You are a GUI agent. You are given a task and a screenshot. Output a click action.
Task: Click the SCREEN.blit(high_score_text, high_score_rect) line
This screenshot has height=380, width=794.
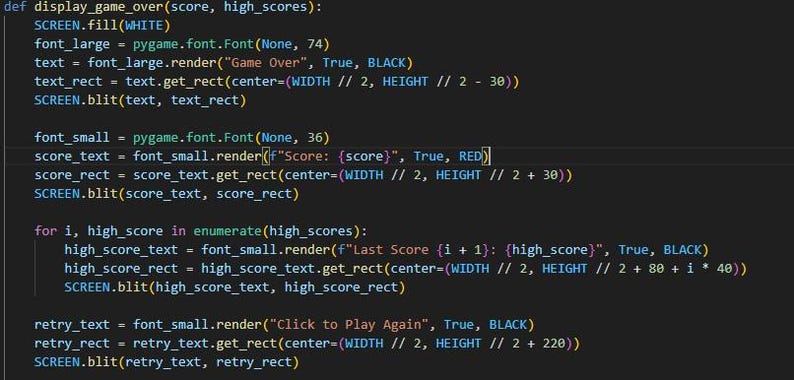tap(235, 288)
